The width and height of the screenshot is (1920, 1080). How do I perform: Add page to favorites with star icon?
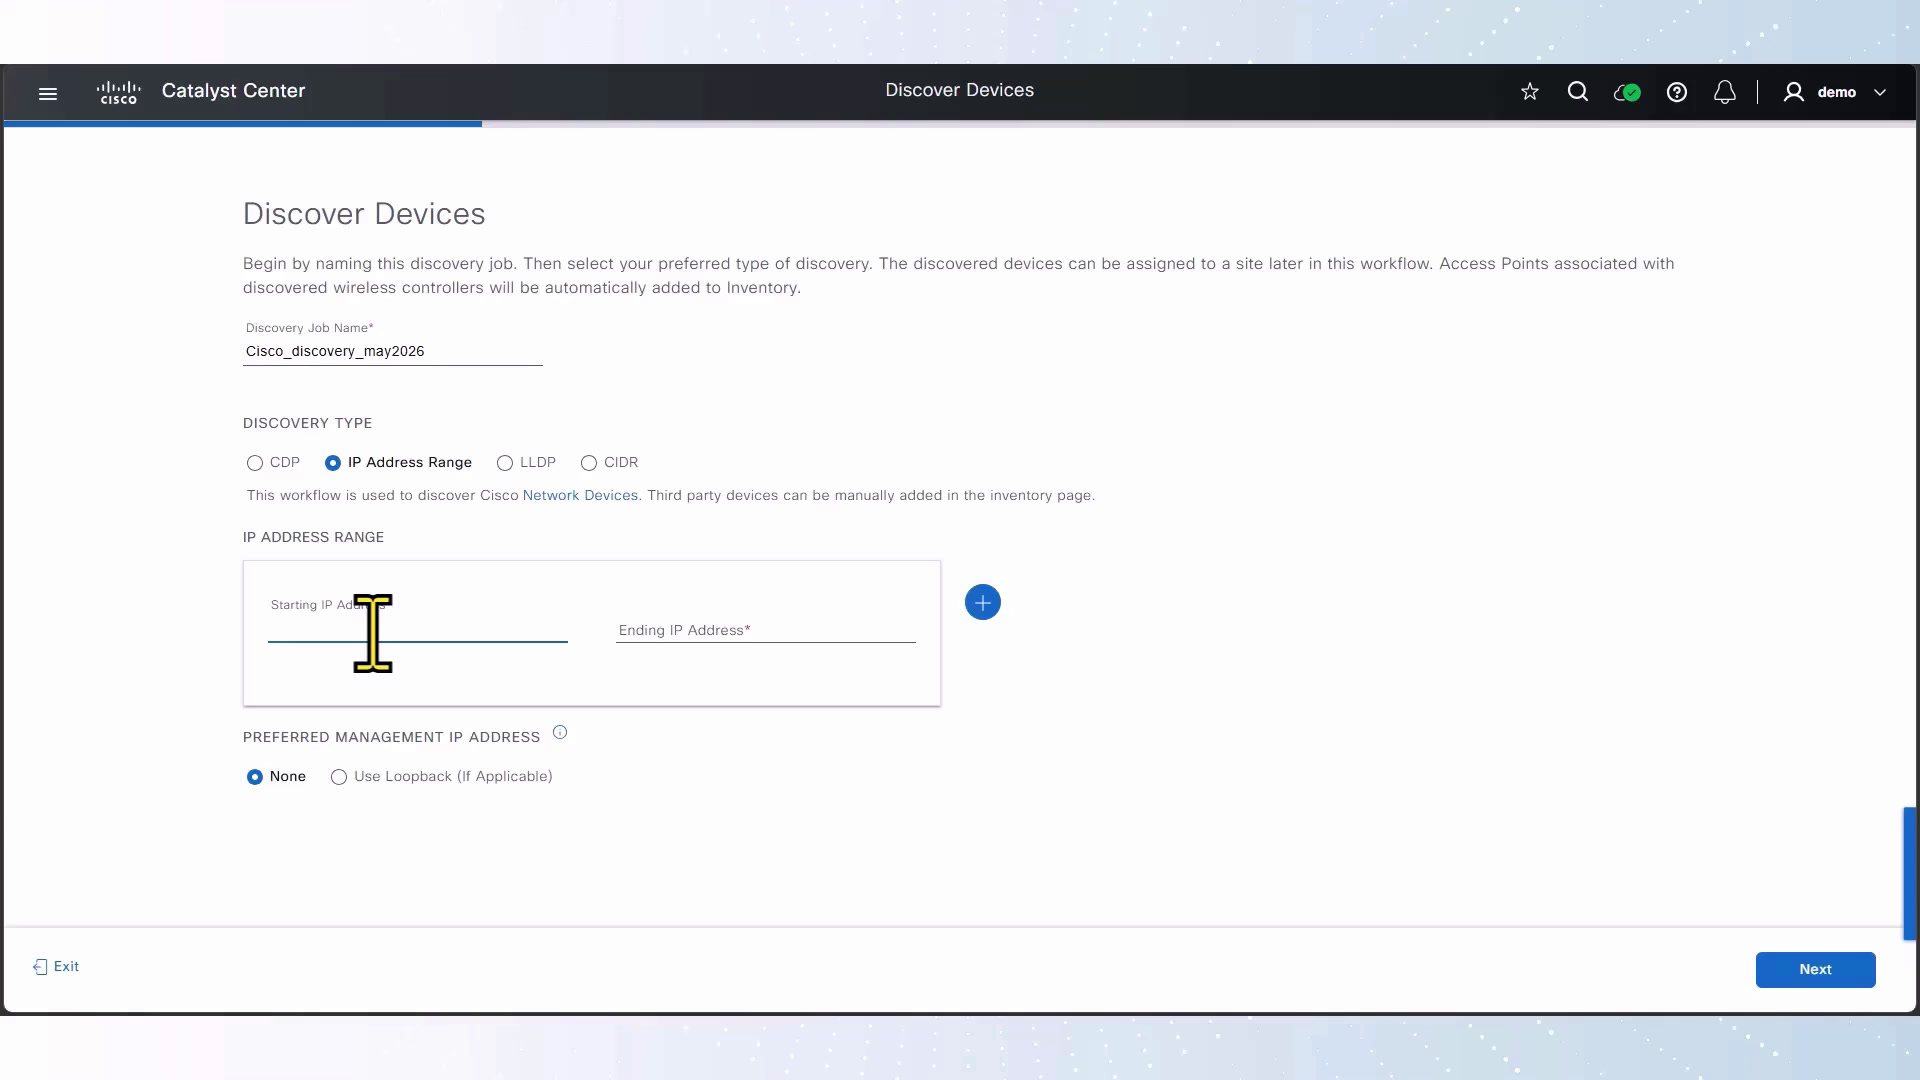coord(1529,92)
